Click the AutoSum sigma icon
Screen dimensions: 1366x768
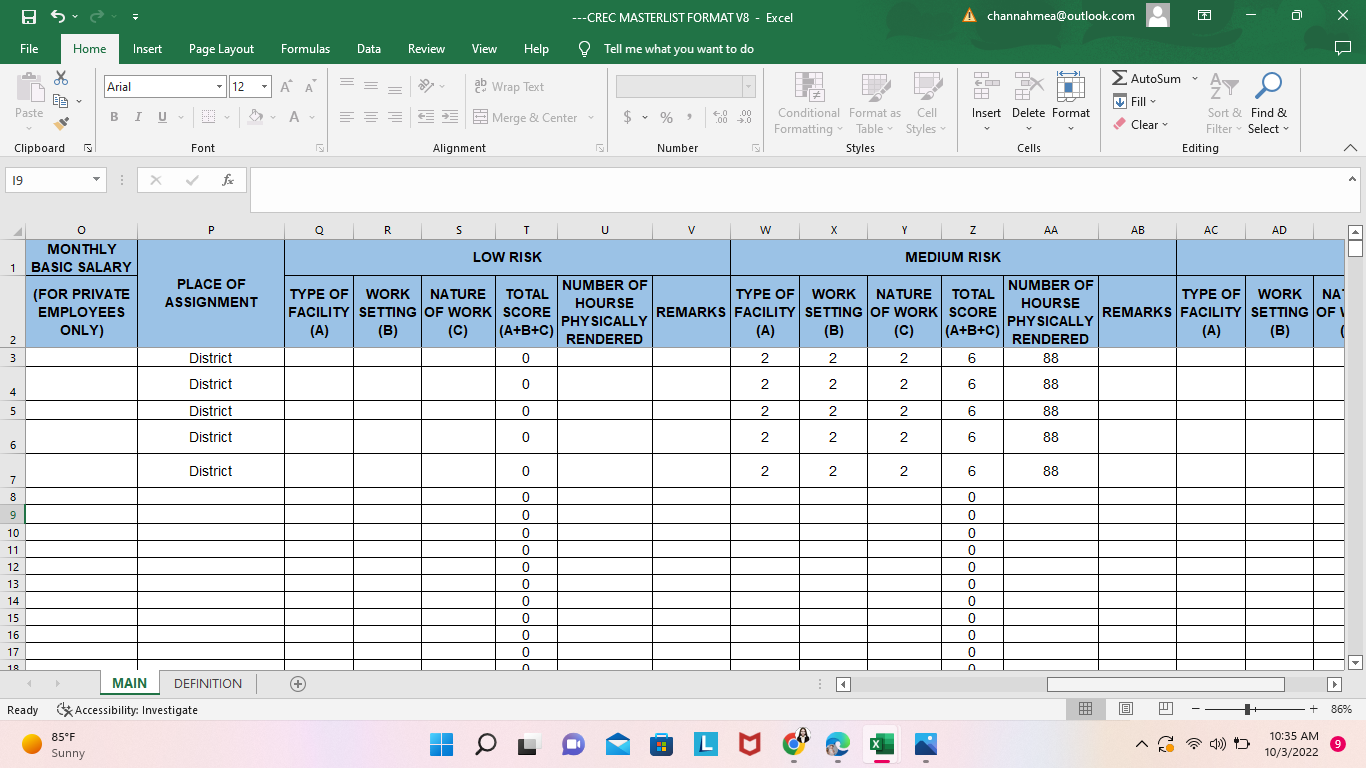pyautogui.click(x=1121, y=78)
